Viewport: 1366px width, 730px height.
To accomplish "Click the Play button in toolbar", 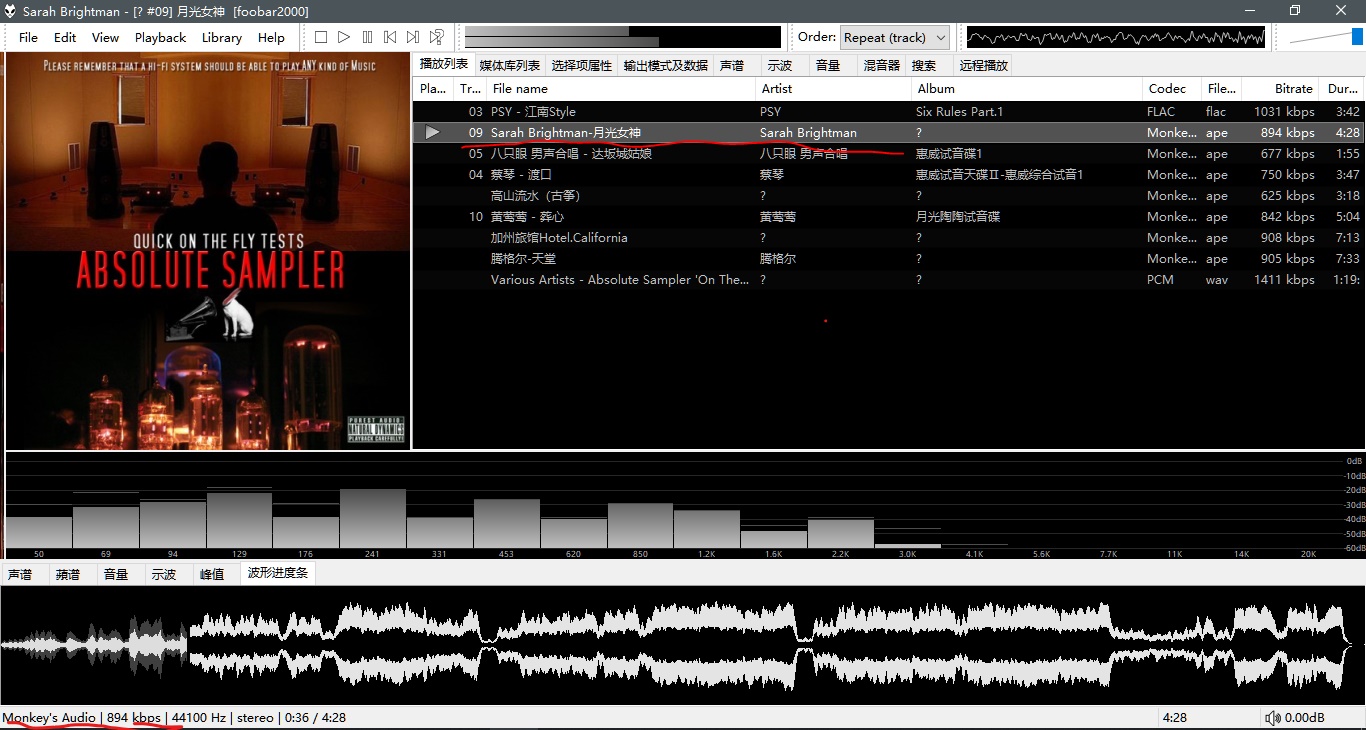I will pos(344,37).
